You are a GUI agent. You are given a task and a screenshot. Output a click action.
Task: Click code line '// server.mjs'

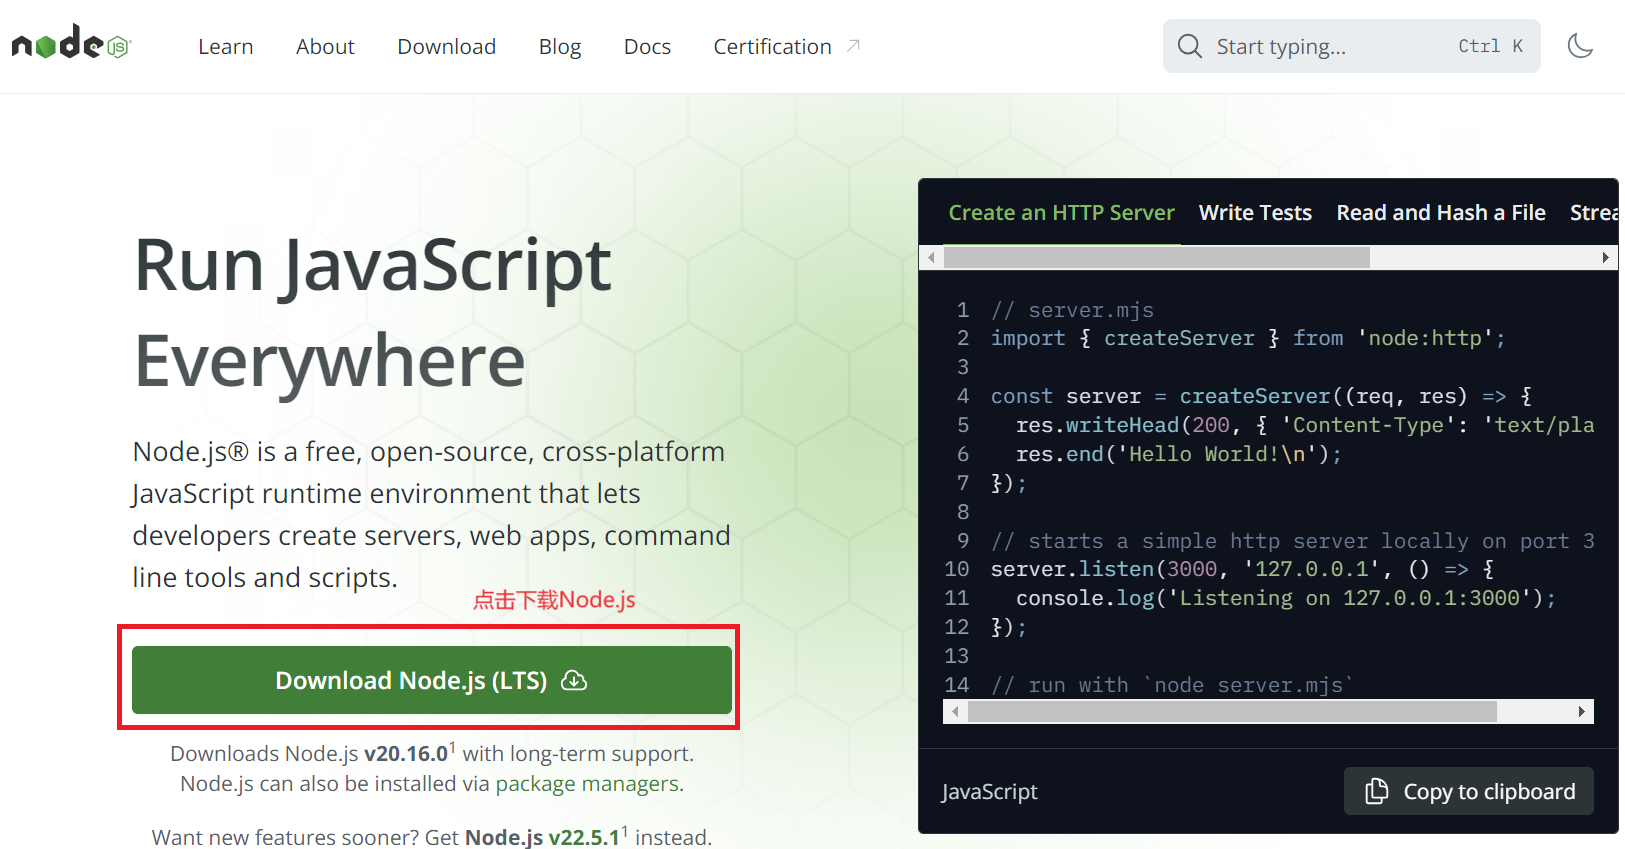1072,310
